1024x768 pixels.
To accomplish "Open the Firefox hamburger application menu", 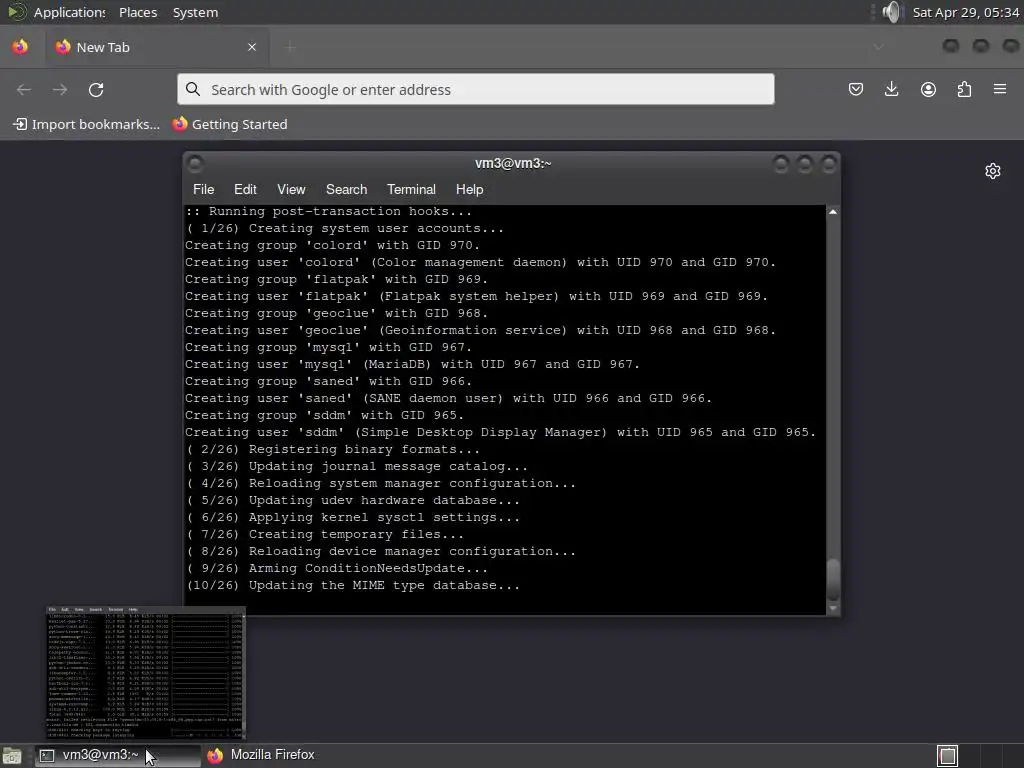I will tap(1000, 89).
